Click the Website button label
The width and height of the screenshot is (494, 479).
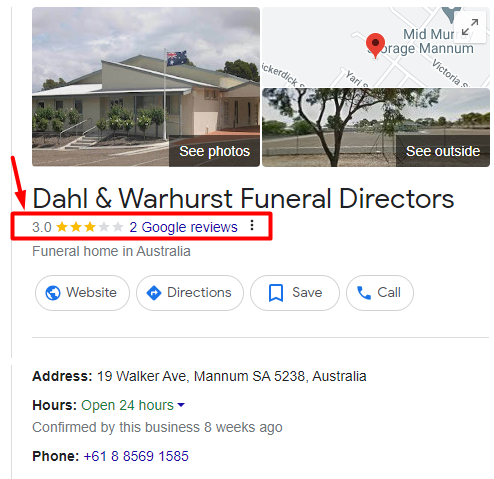[x=91, y=293]
